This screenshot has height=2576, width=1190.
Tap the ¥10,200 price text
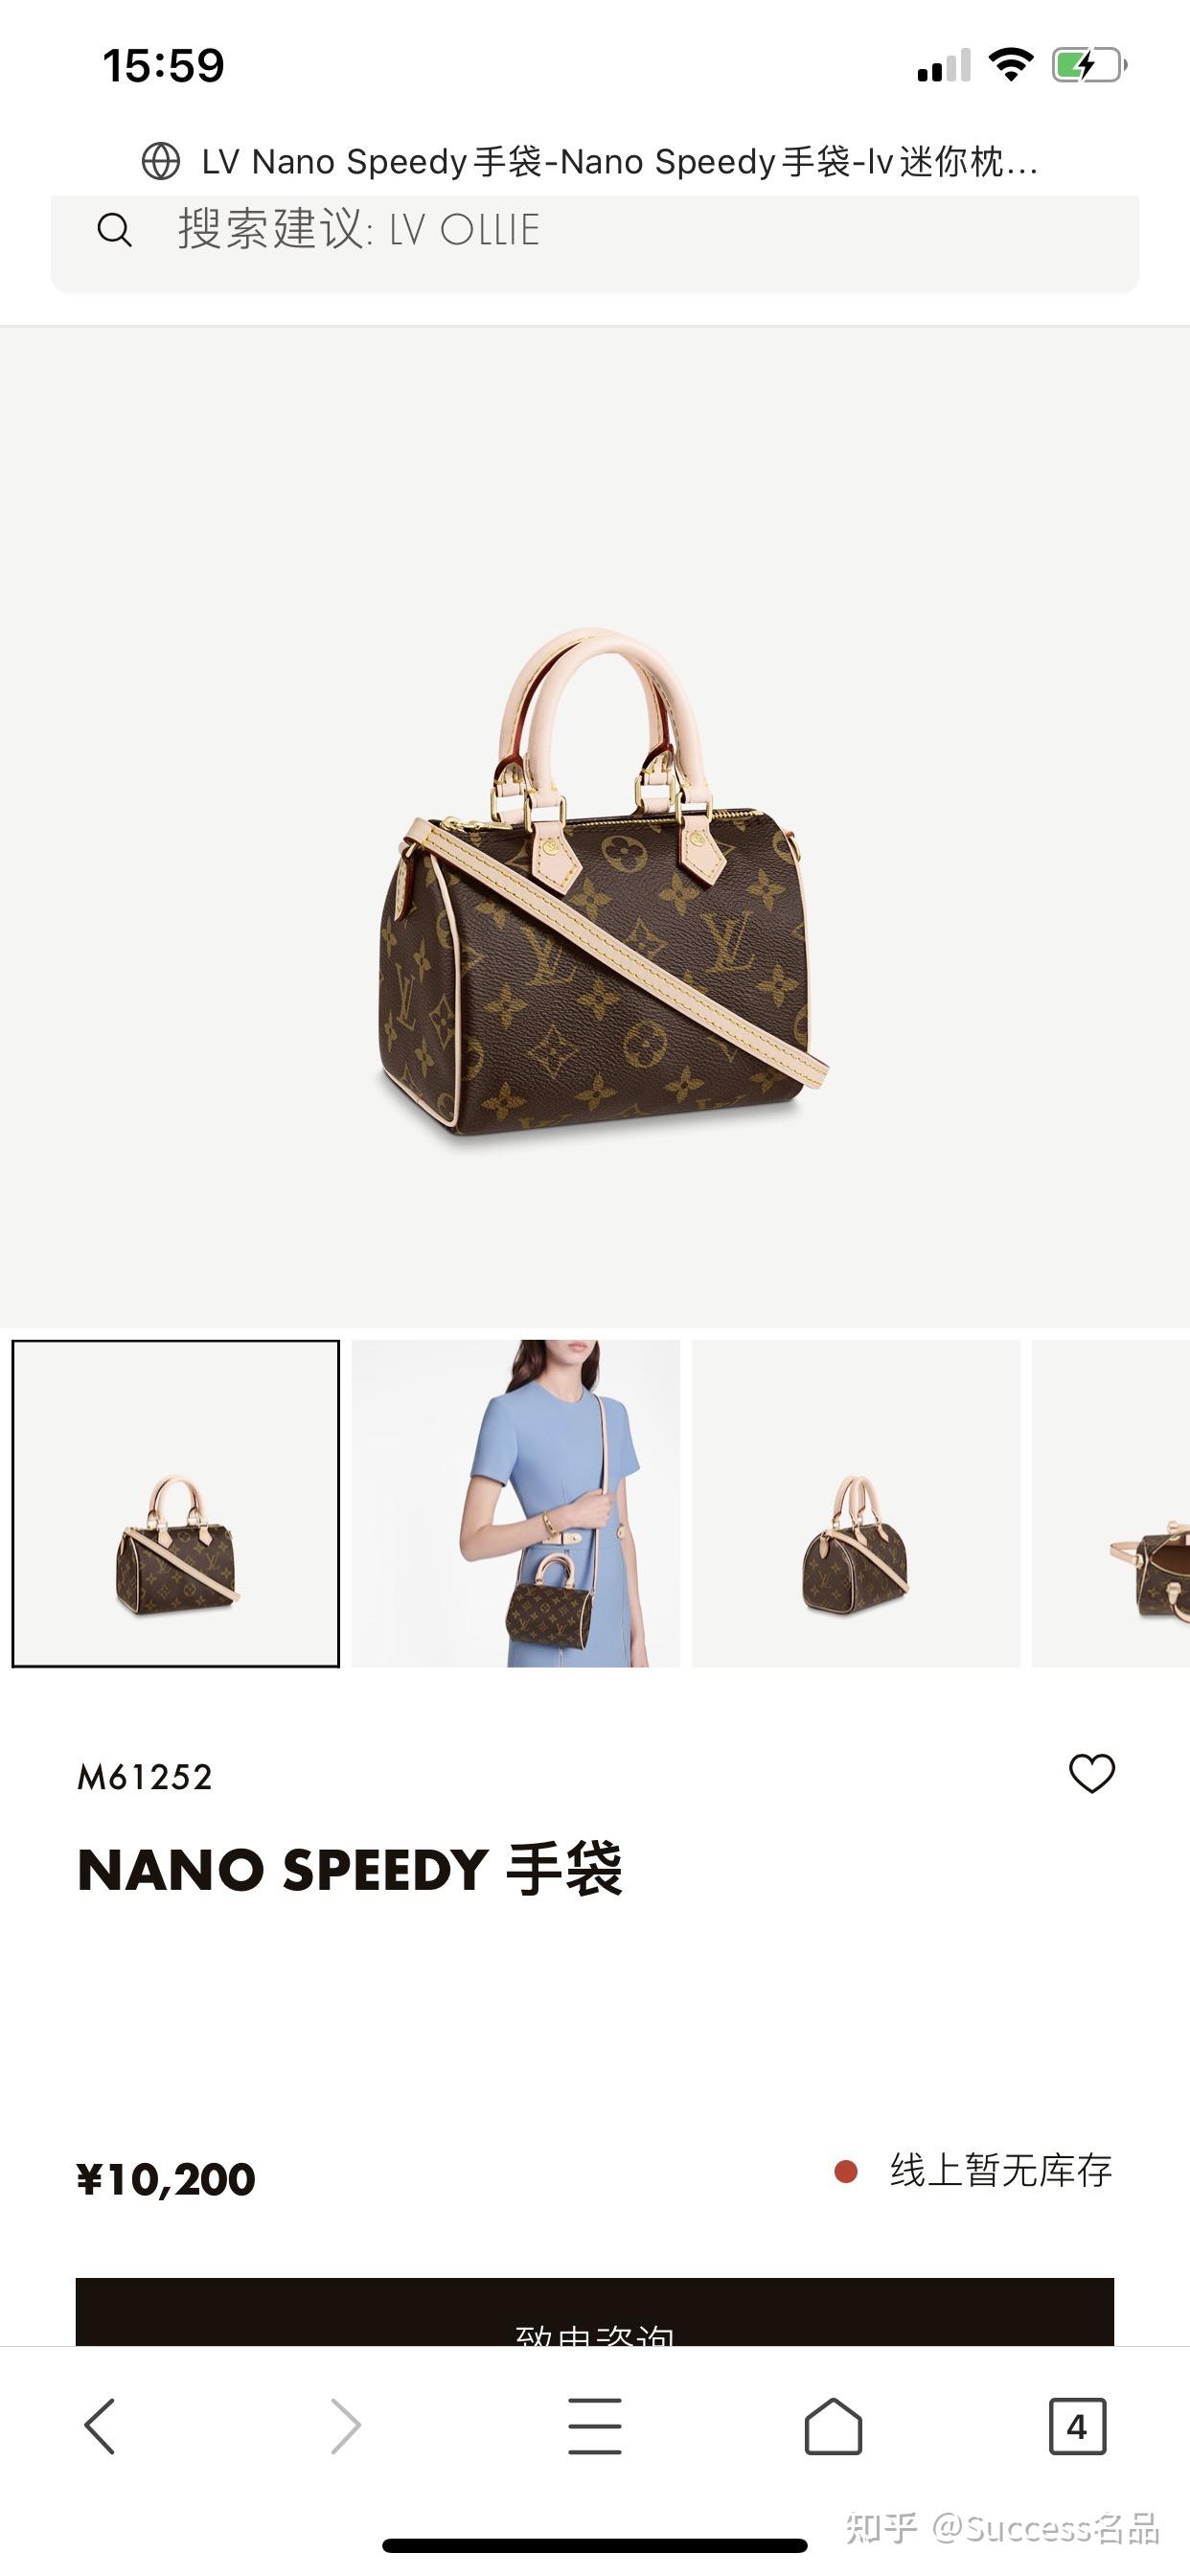click(166, 2179)
